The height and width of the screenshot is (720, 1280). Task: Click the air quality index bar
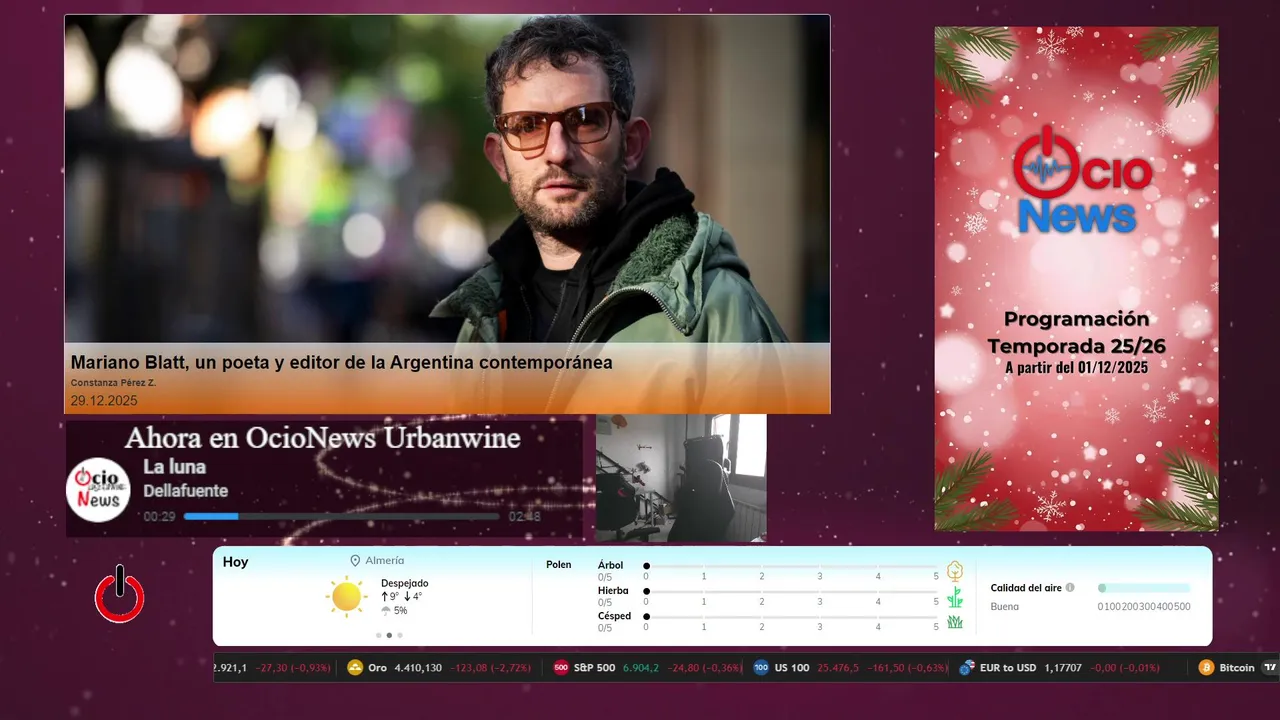tap(1144, 588)
